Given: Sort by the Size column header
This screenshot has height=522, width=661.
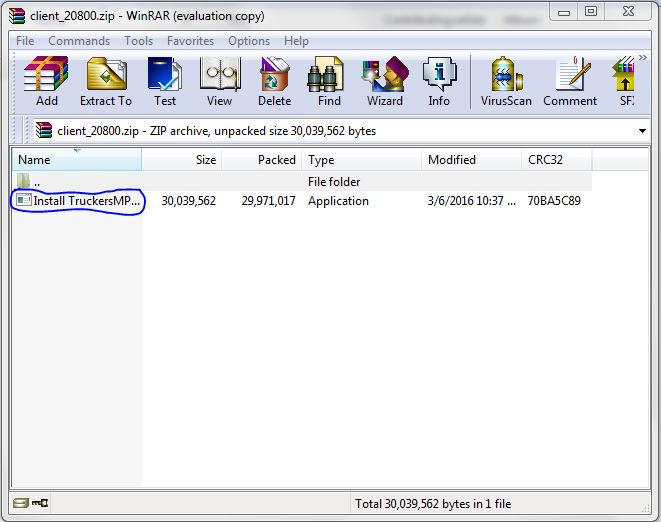Looking at the screenshot, I should 182,160.
